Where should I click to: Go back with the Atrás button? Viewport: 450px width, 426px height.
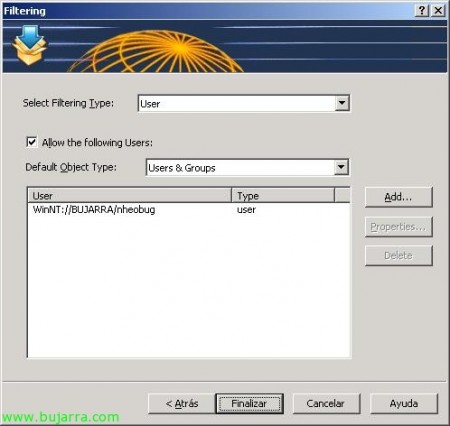(x=182, y=404)
